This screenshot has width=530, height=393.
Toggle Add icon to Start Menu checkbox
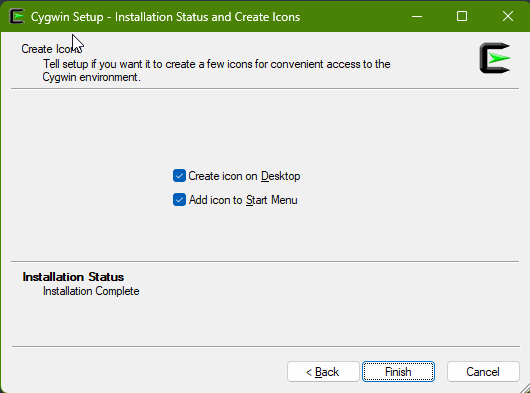point(179,200)
